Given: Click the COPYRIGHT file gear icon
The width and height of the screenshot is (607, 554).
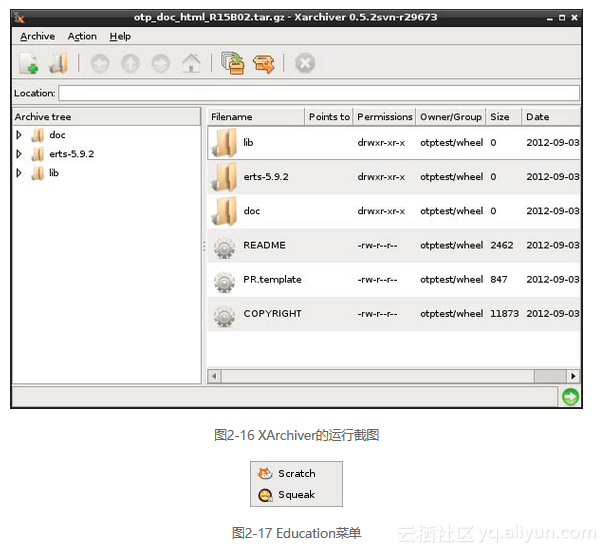Looking at the screenshot, I should click(225, 316).
